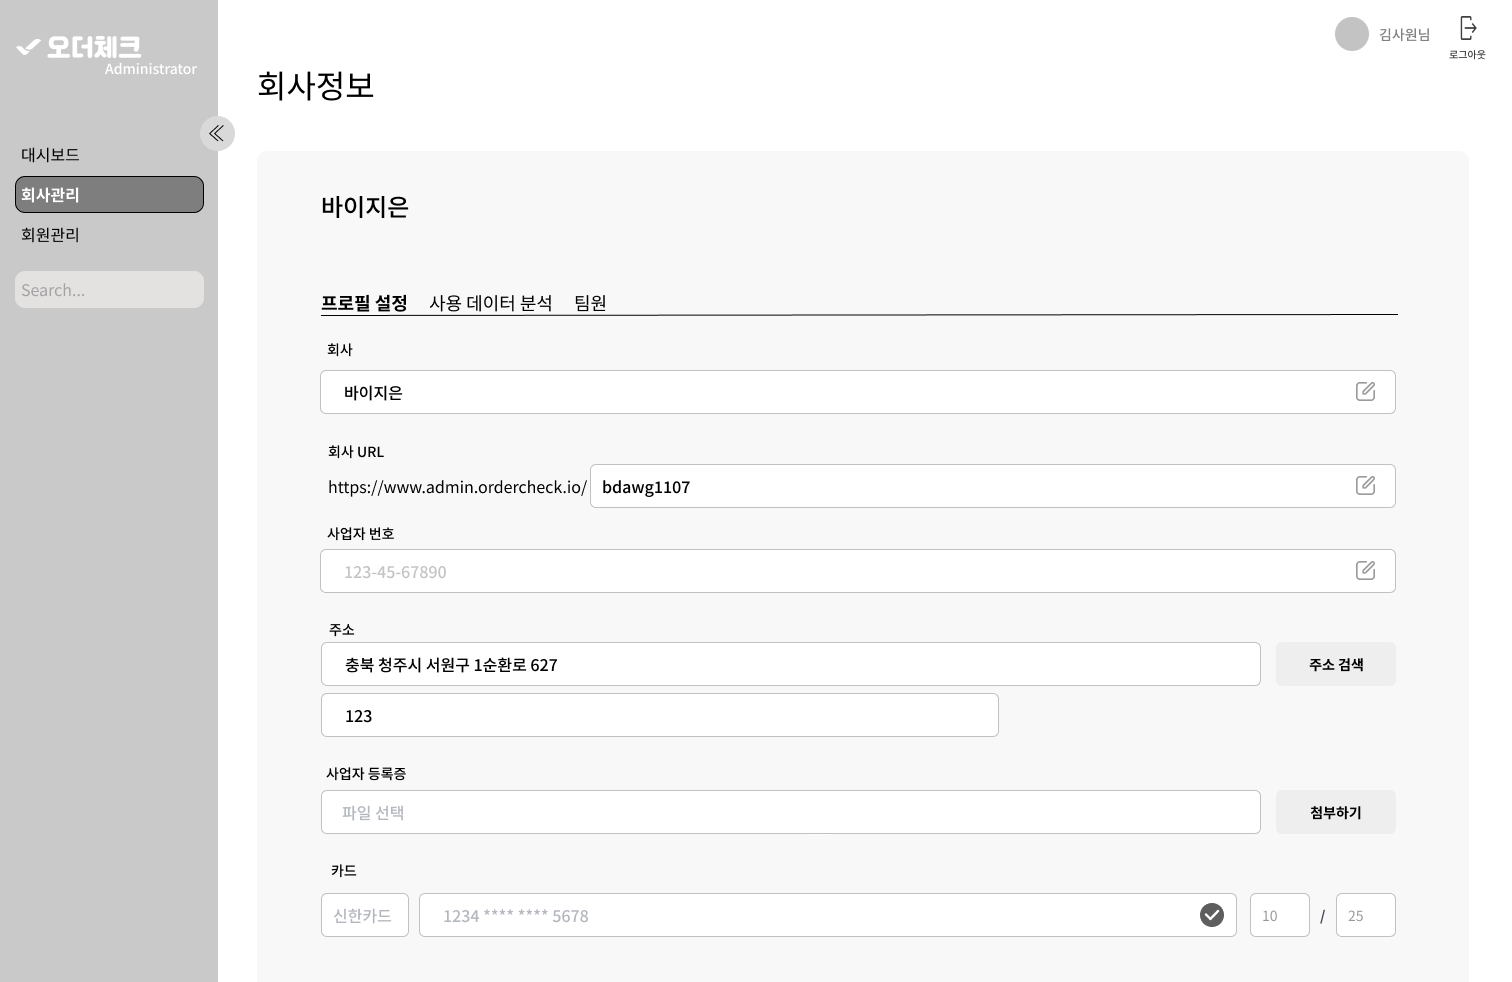Go to 회원관리 in sidebar
The image size is (1512, 982).
click(50, 235)
